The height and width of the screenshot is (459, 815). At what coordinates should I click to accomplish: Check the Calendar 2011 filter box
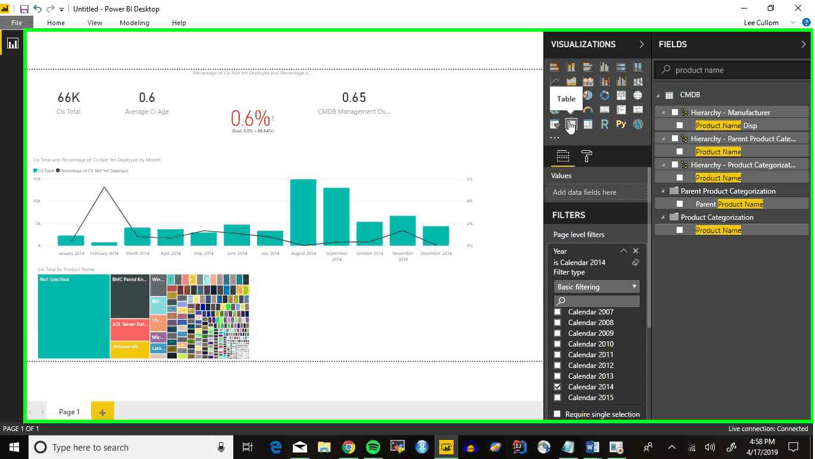(x=558, y=355)
